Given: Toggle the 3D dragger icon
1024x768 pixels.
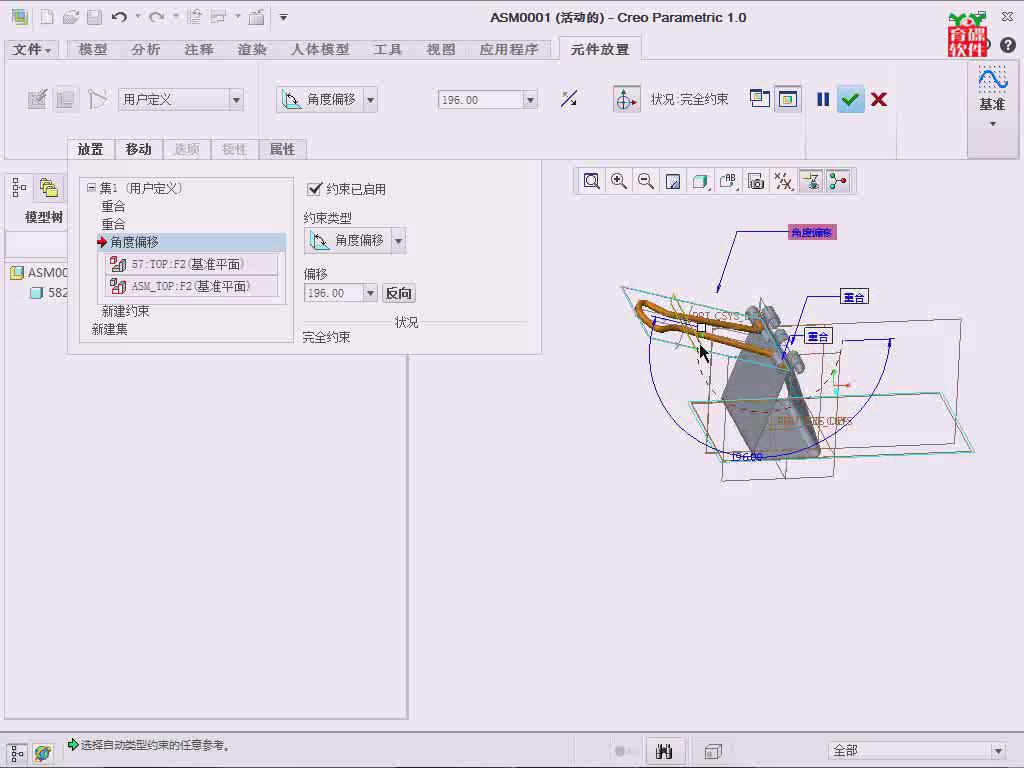Looking at the screenshot, I should (626, 100).
